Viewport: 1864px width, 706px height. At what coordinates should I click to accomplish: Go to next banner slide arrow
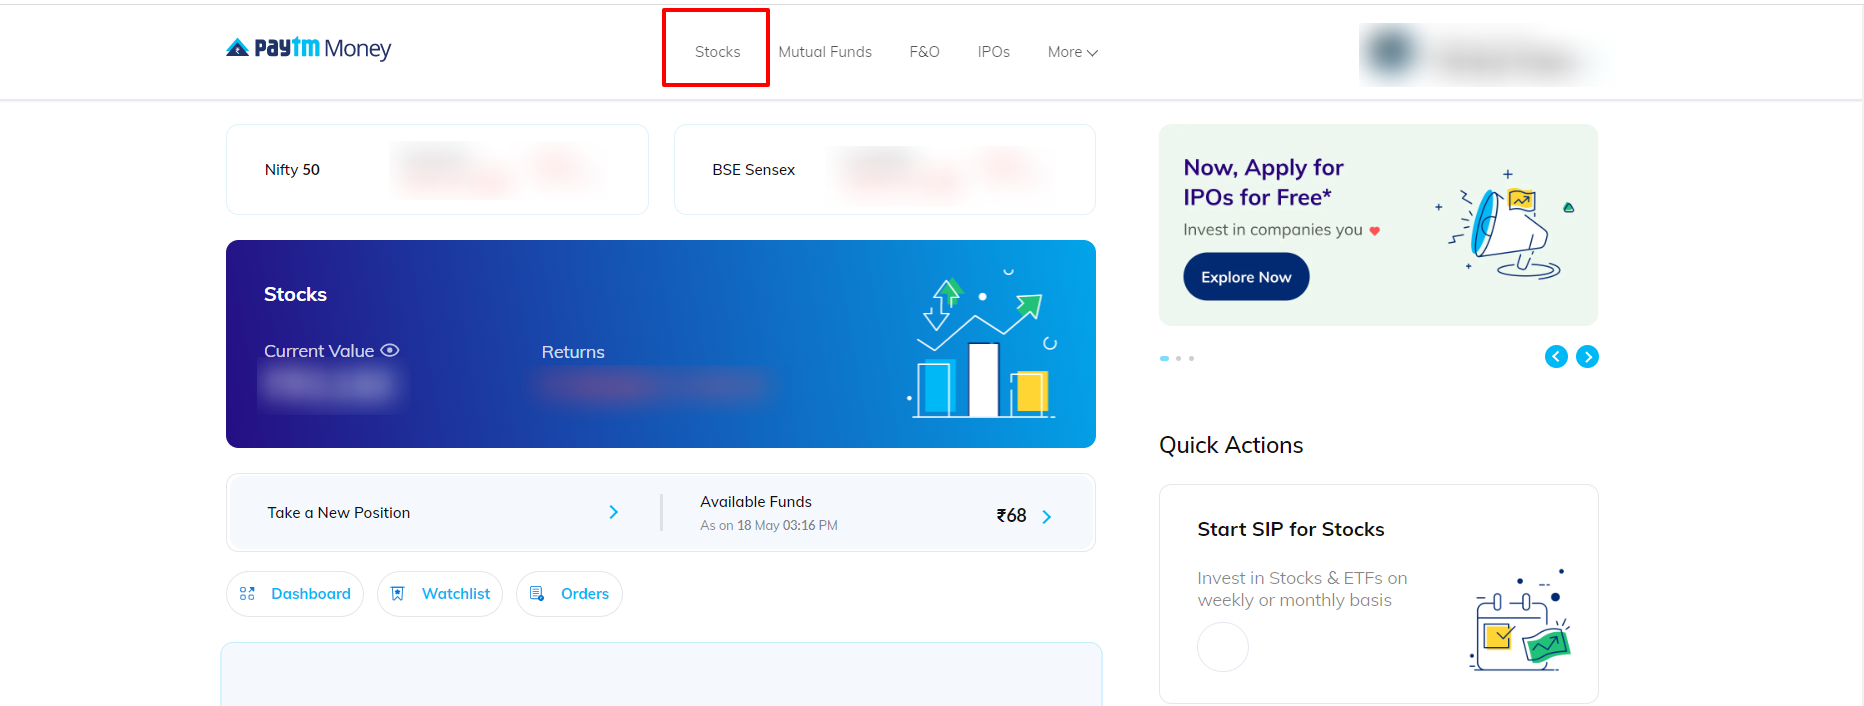(x=1587, y=357)
